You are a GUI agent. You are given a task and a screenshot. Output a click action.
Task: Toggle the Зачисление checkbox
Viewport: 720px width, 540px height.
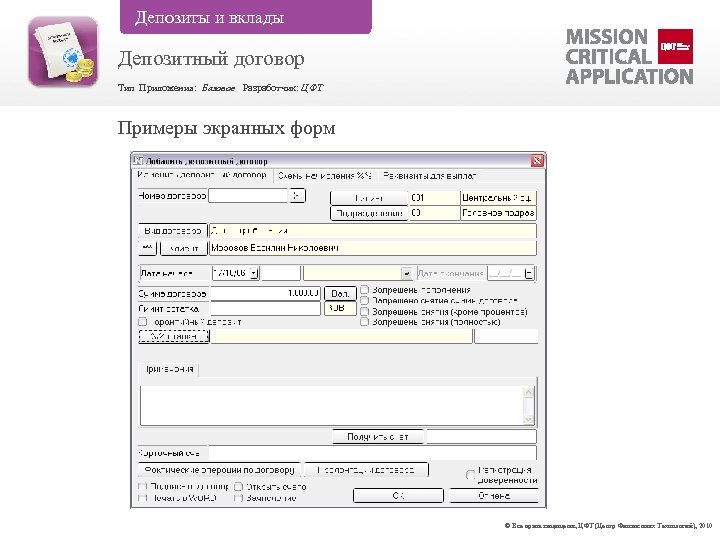238,498
